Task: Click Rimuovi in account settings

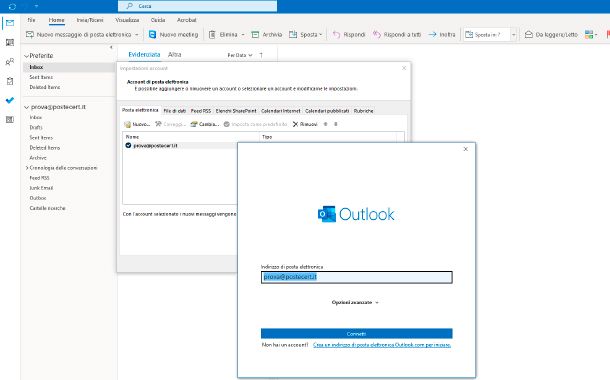Action: pos(305,124)
